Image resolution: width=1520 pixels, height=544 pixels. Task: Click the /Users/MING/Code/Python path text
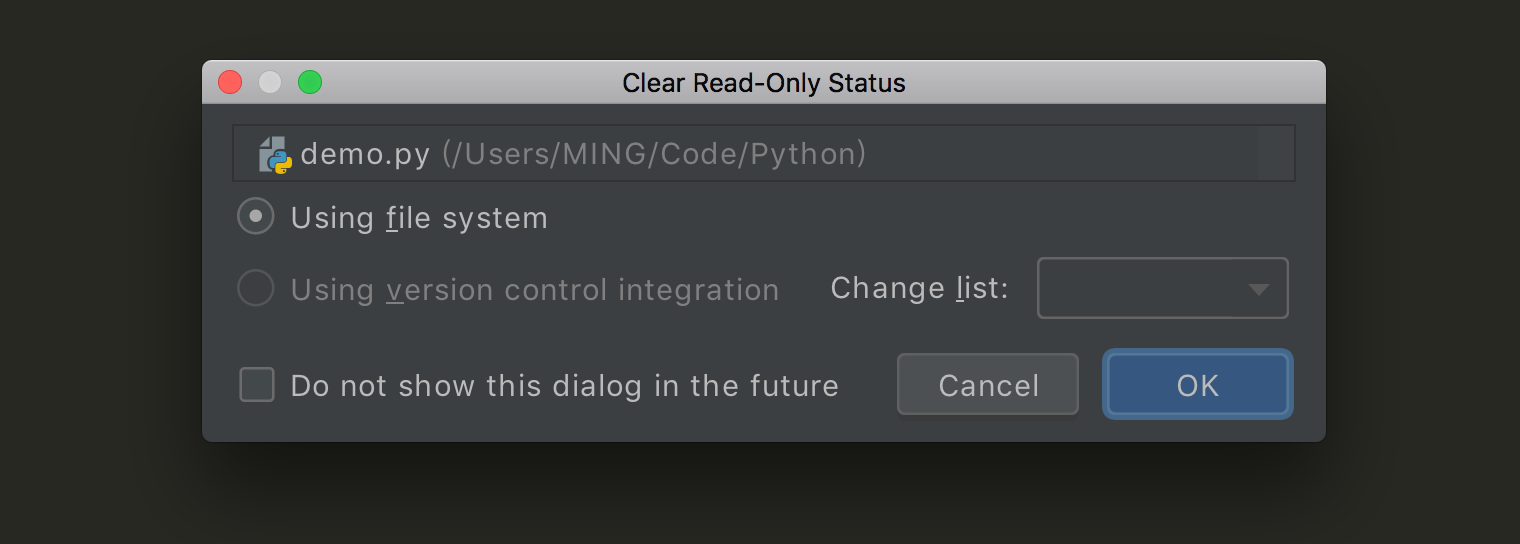coord(654,154)
